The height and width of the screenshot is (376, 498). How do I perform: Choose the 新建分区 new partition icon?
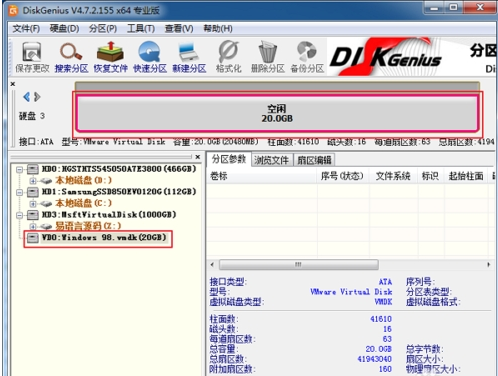tap(189, 57)
